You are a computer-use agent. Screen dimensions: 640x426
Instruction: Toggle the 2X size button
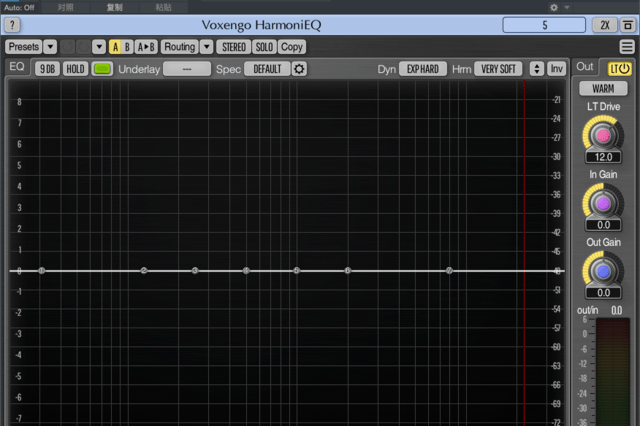tap(605, 25)
